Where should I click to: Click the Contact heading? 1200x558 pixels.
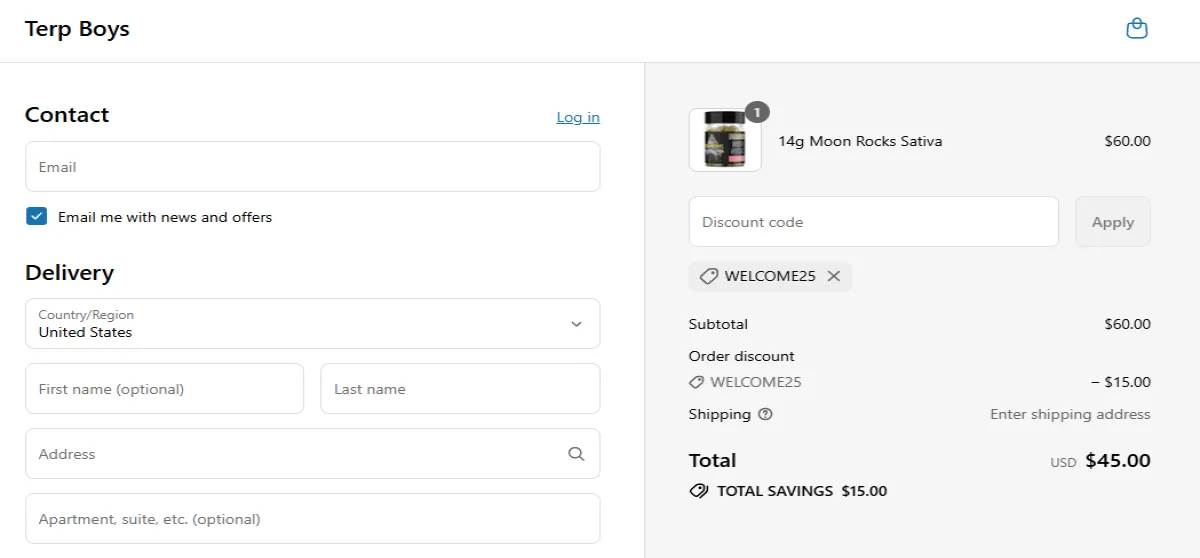tap(67, 115)
